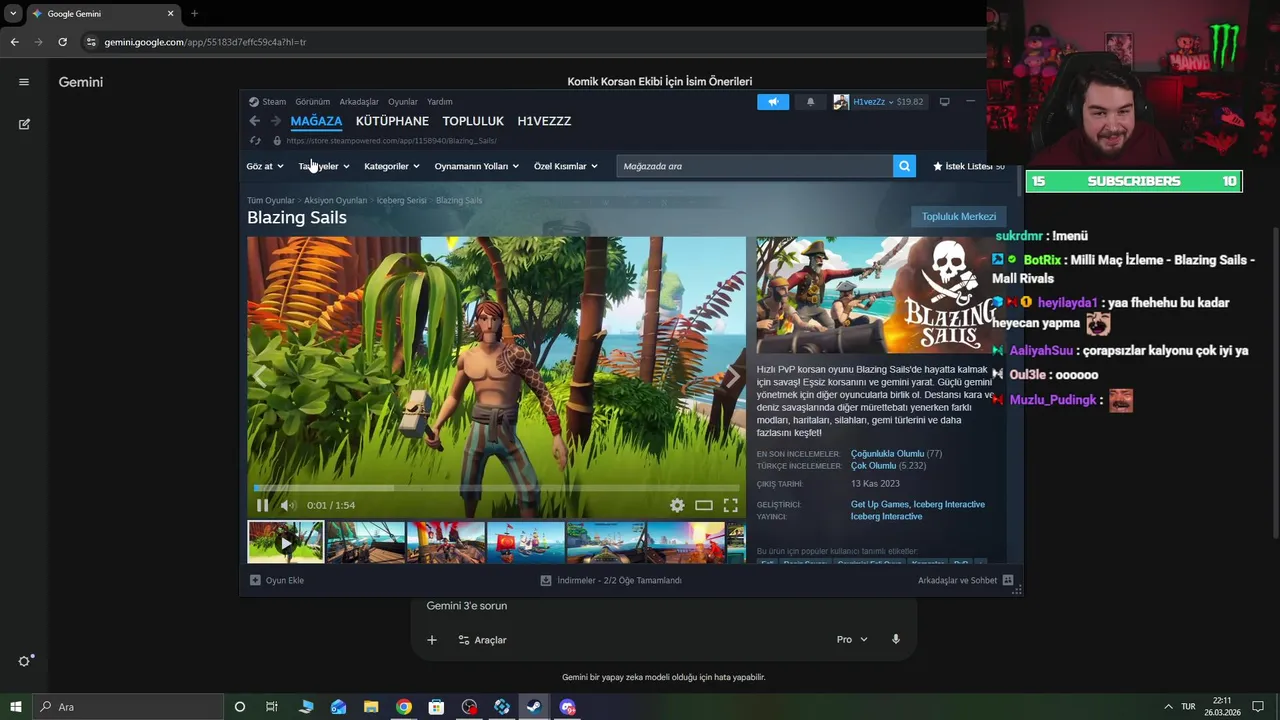This screenshot has height=720, width=1280.
Task: Go forward in Steam navigation
Action: pyautogui.click(x=276, y=121)
